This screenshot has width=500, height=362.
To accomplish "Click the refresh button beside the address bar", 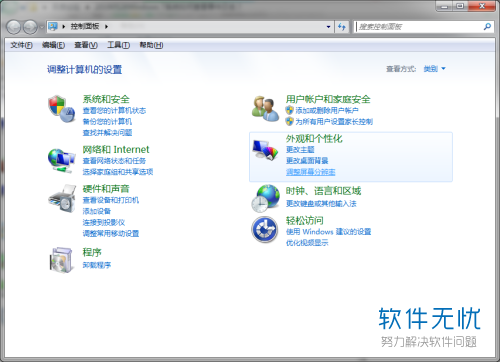I will tap(342, 27).
